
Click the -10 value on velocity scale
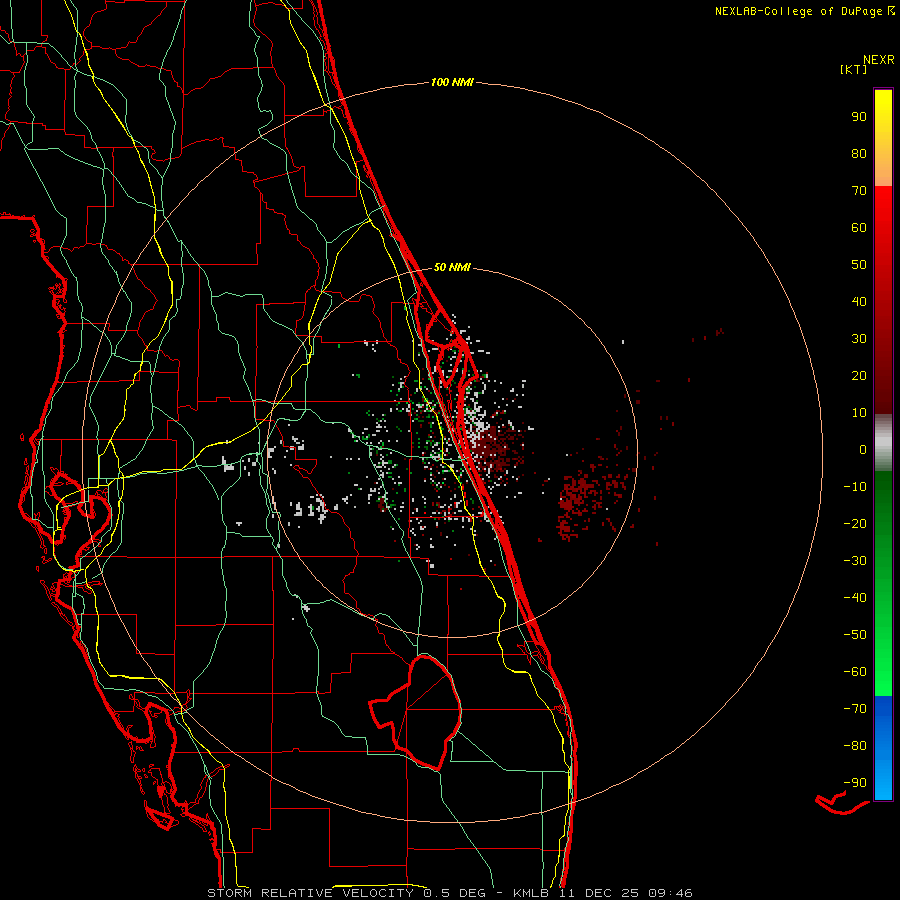pos(855,487)
